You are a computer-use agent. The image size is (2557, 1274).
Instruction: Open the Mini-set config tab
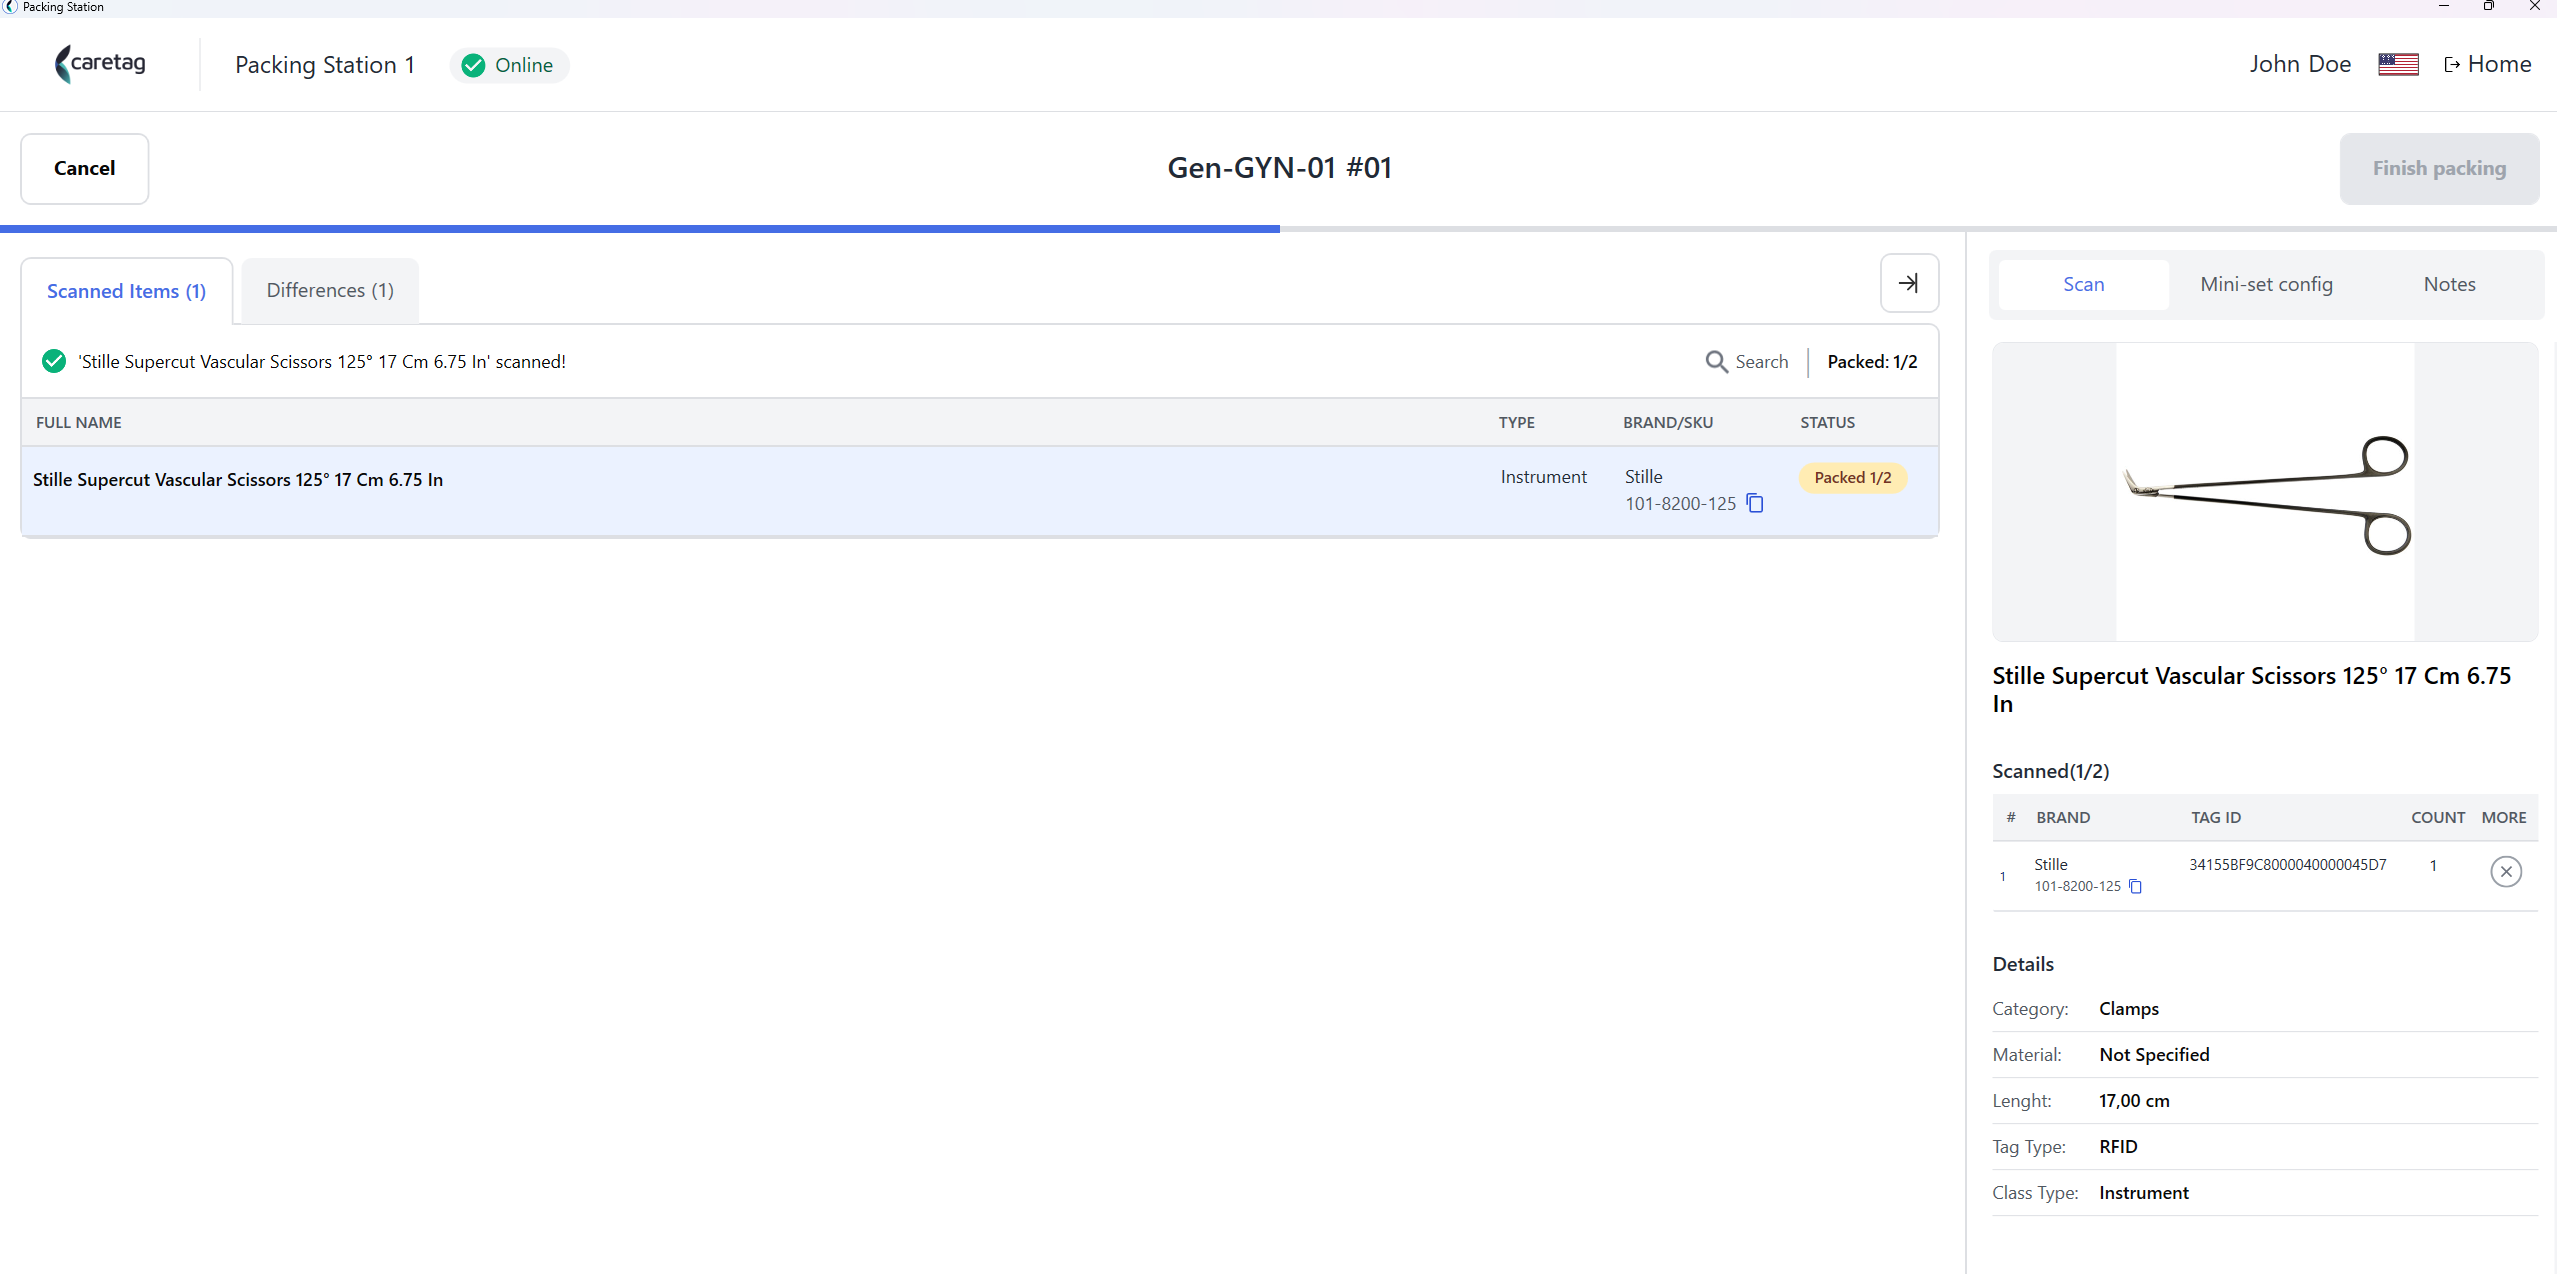2266,284
